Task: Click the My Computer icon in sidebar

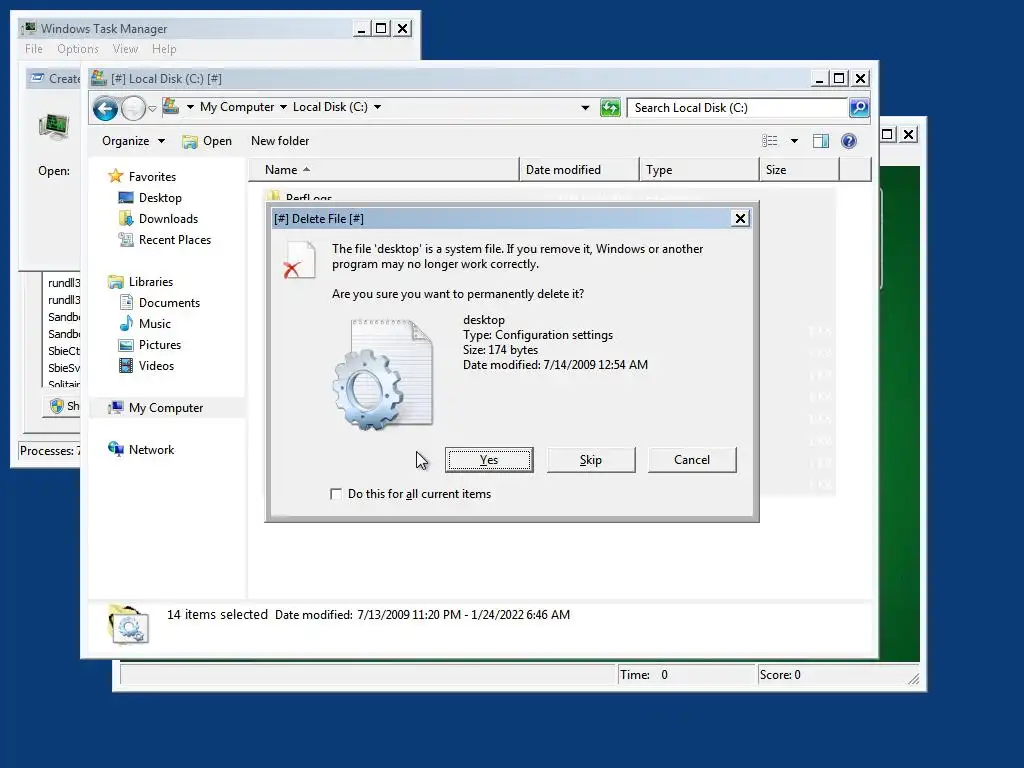Action: [116, 408]
